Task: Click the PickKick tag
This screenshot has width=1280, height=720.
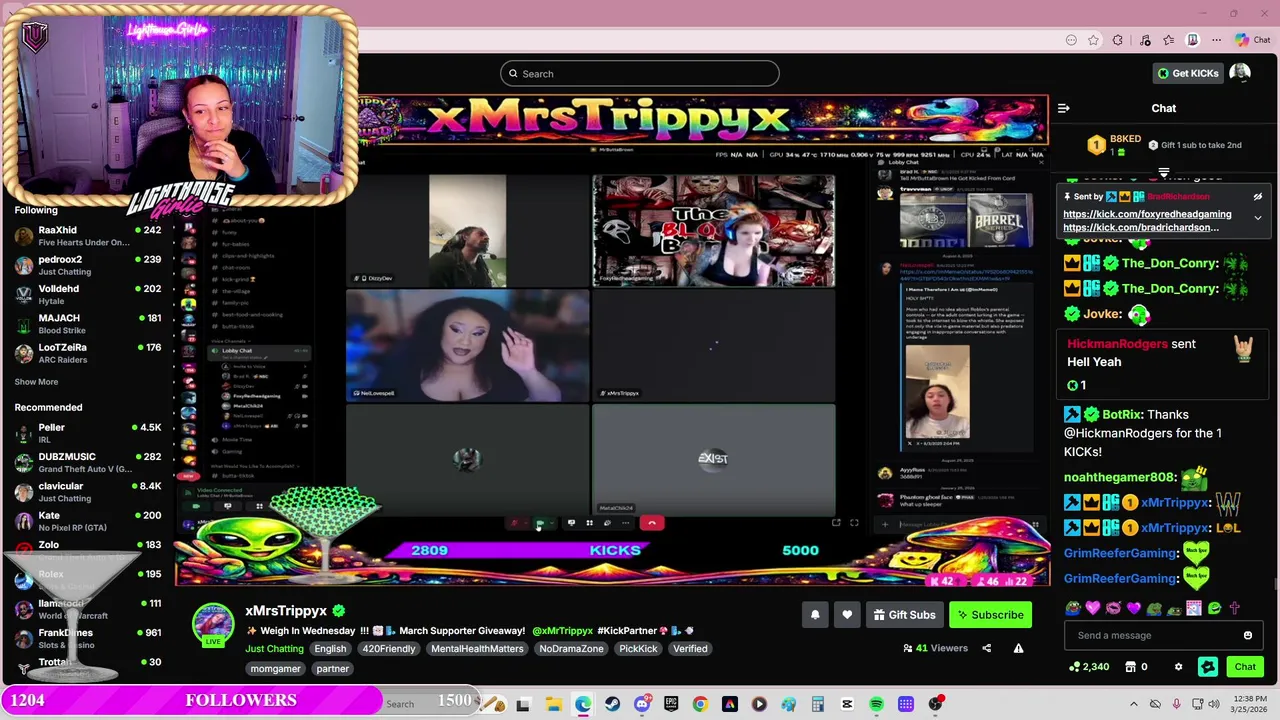Action: (x=638, y=649)
